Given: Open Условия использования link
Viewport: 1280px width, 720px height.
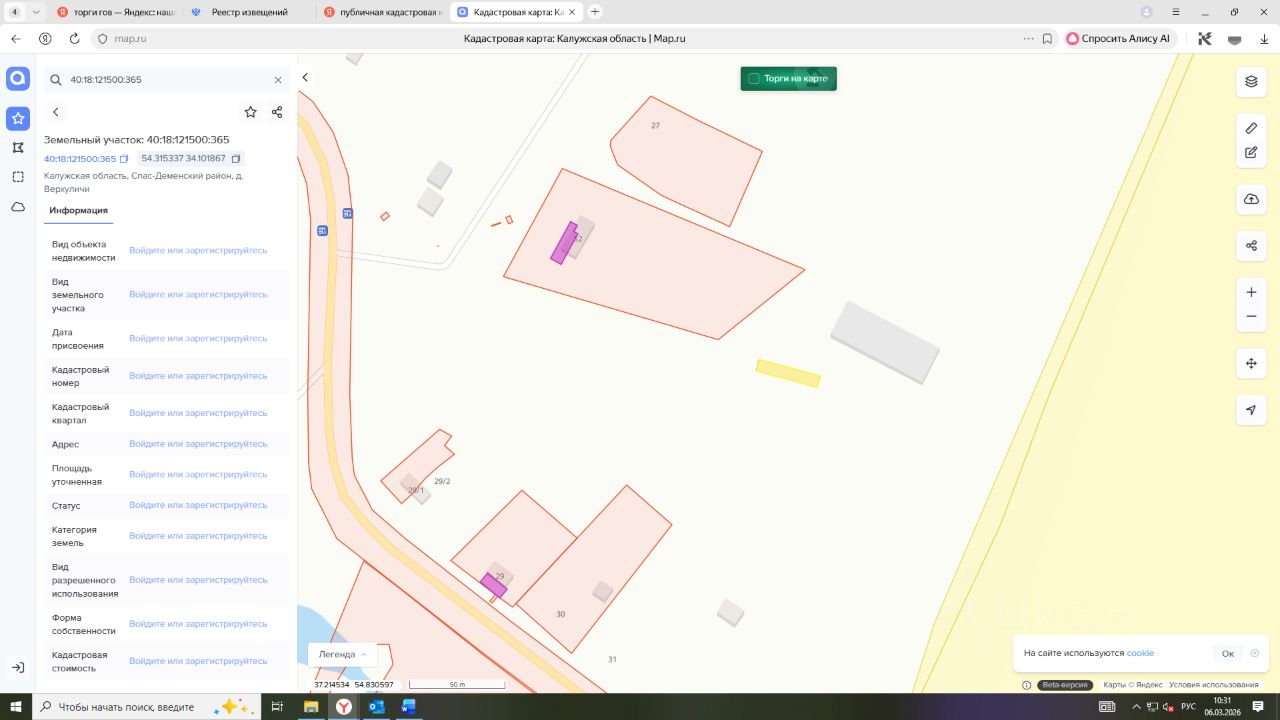Looking at the screenshot, I should (1214, 685).
